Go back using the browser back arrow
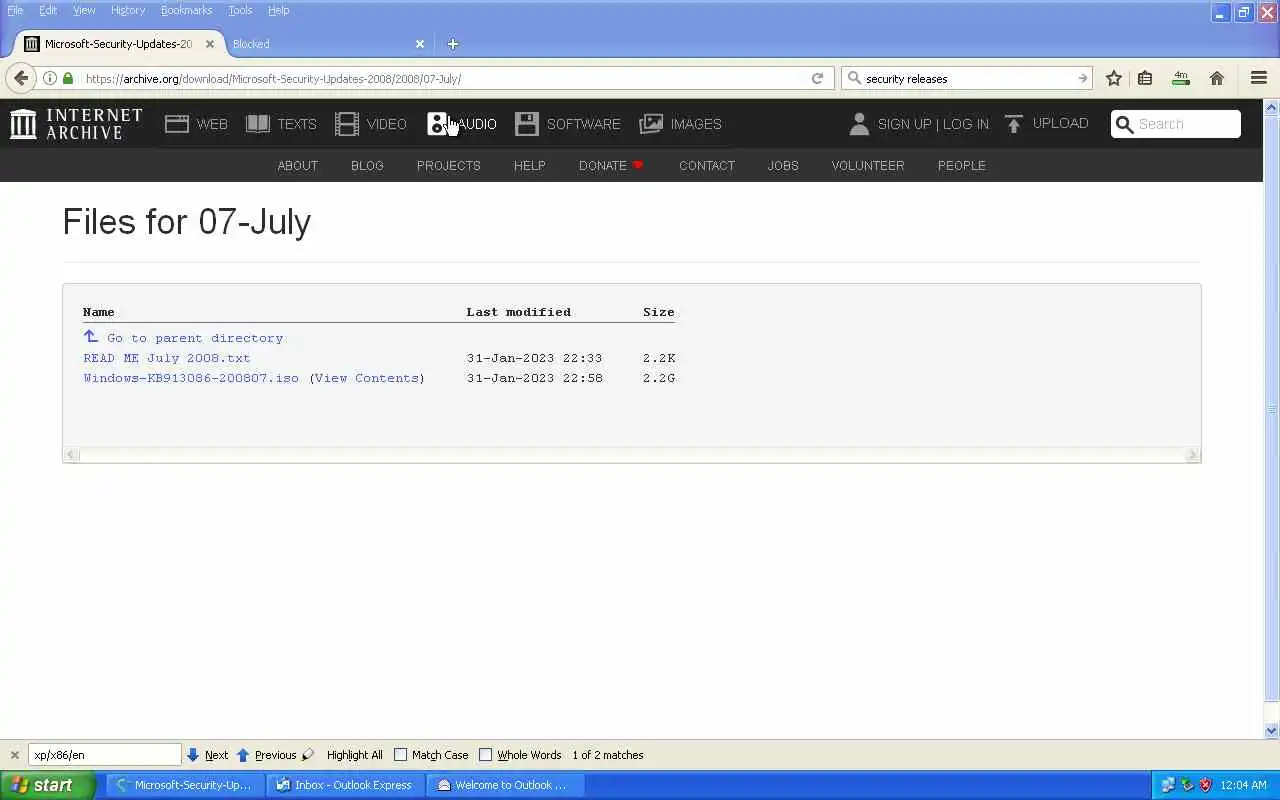This screenshot has height=800, width=1280. click(x=21, y=78)
